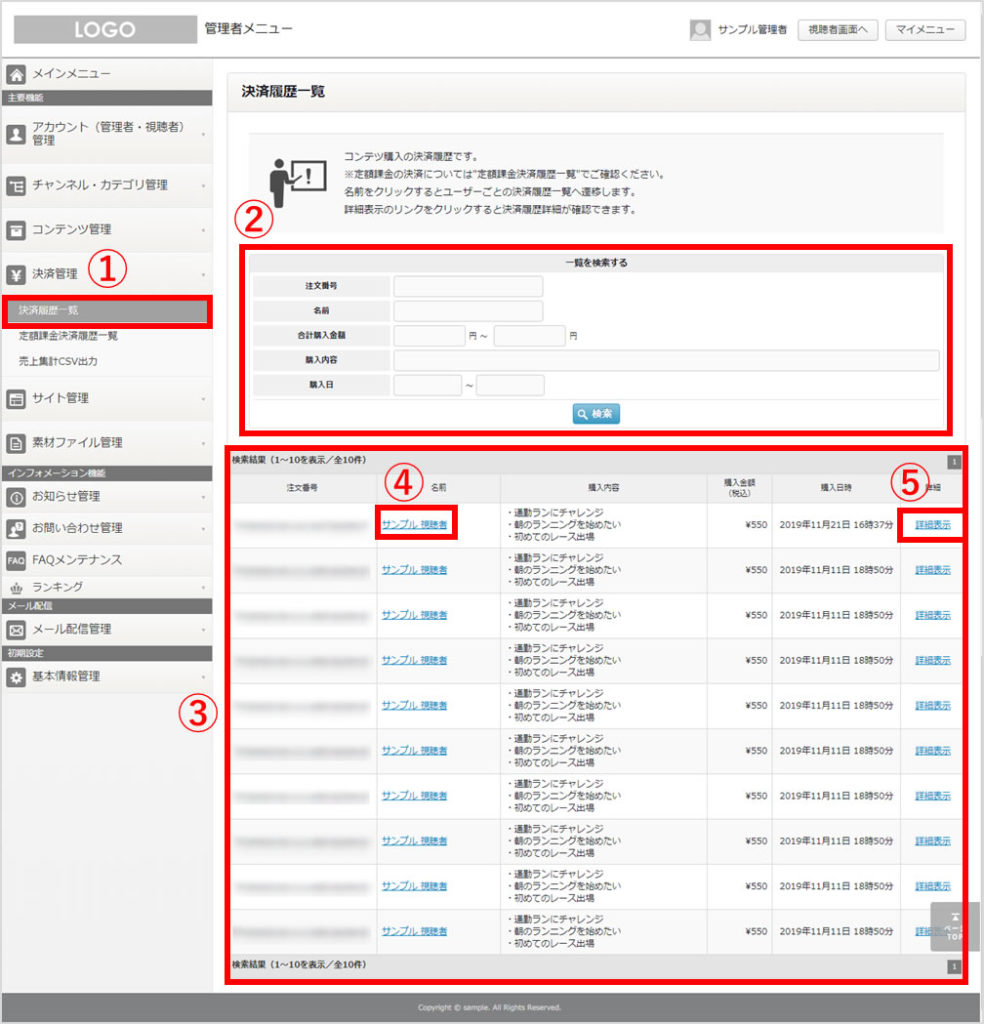Click the notice management info icon
The image size is (984, 1024).
[x=16, y=497]
